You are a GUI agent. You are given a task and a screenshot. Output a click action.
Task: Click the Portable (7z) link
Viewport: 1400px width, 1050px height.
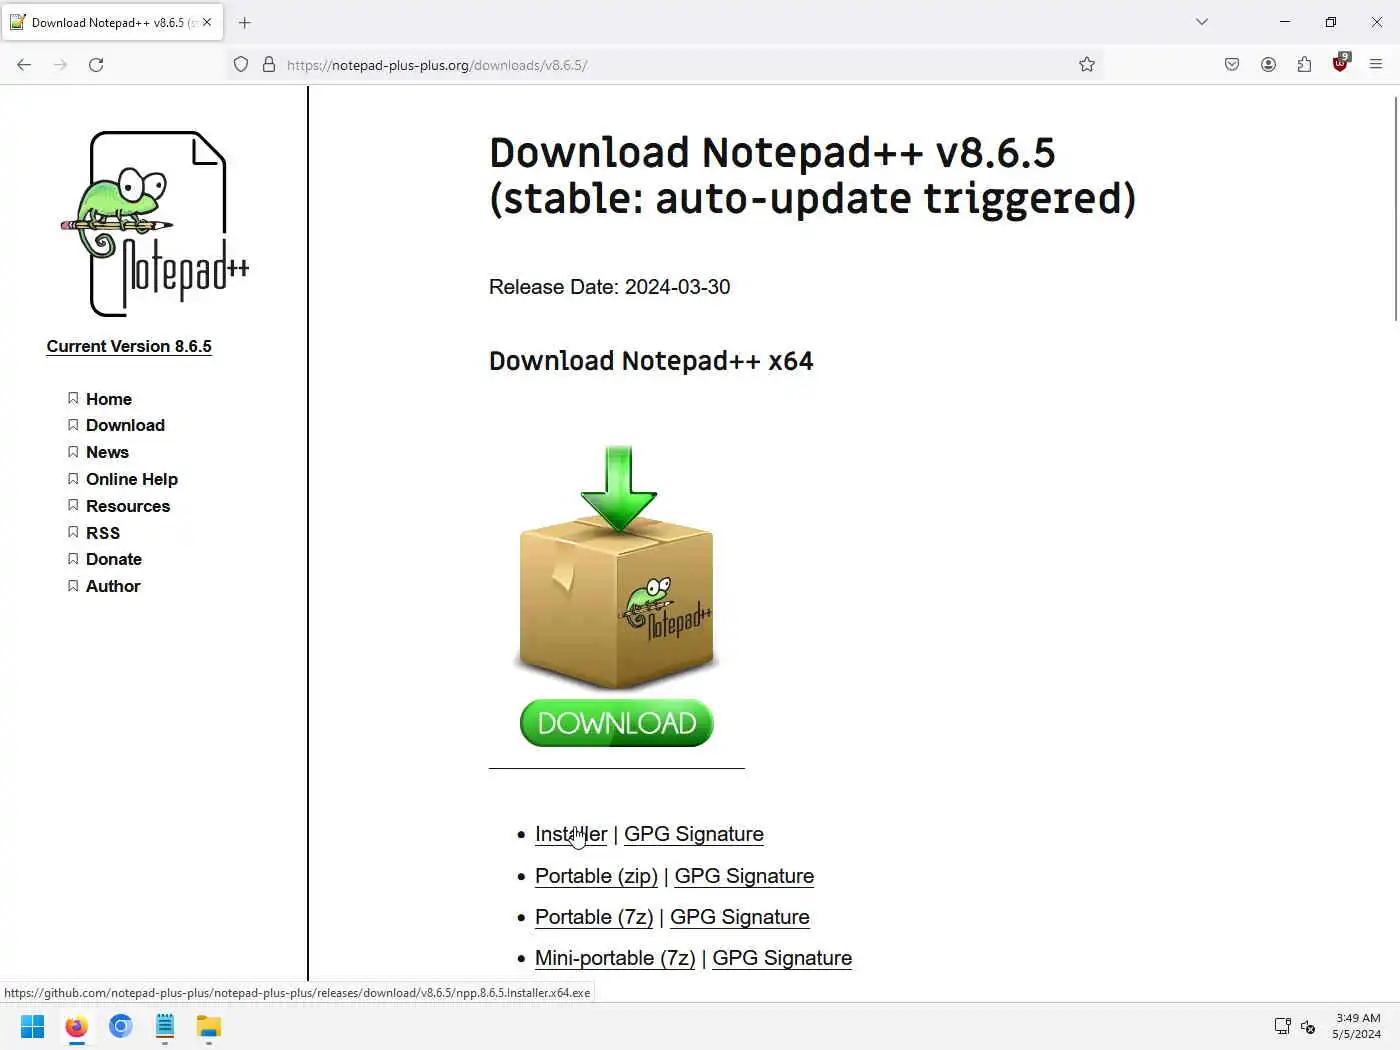(x=594, y=917)
